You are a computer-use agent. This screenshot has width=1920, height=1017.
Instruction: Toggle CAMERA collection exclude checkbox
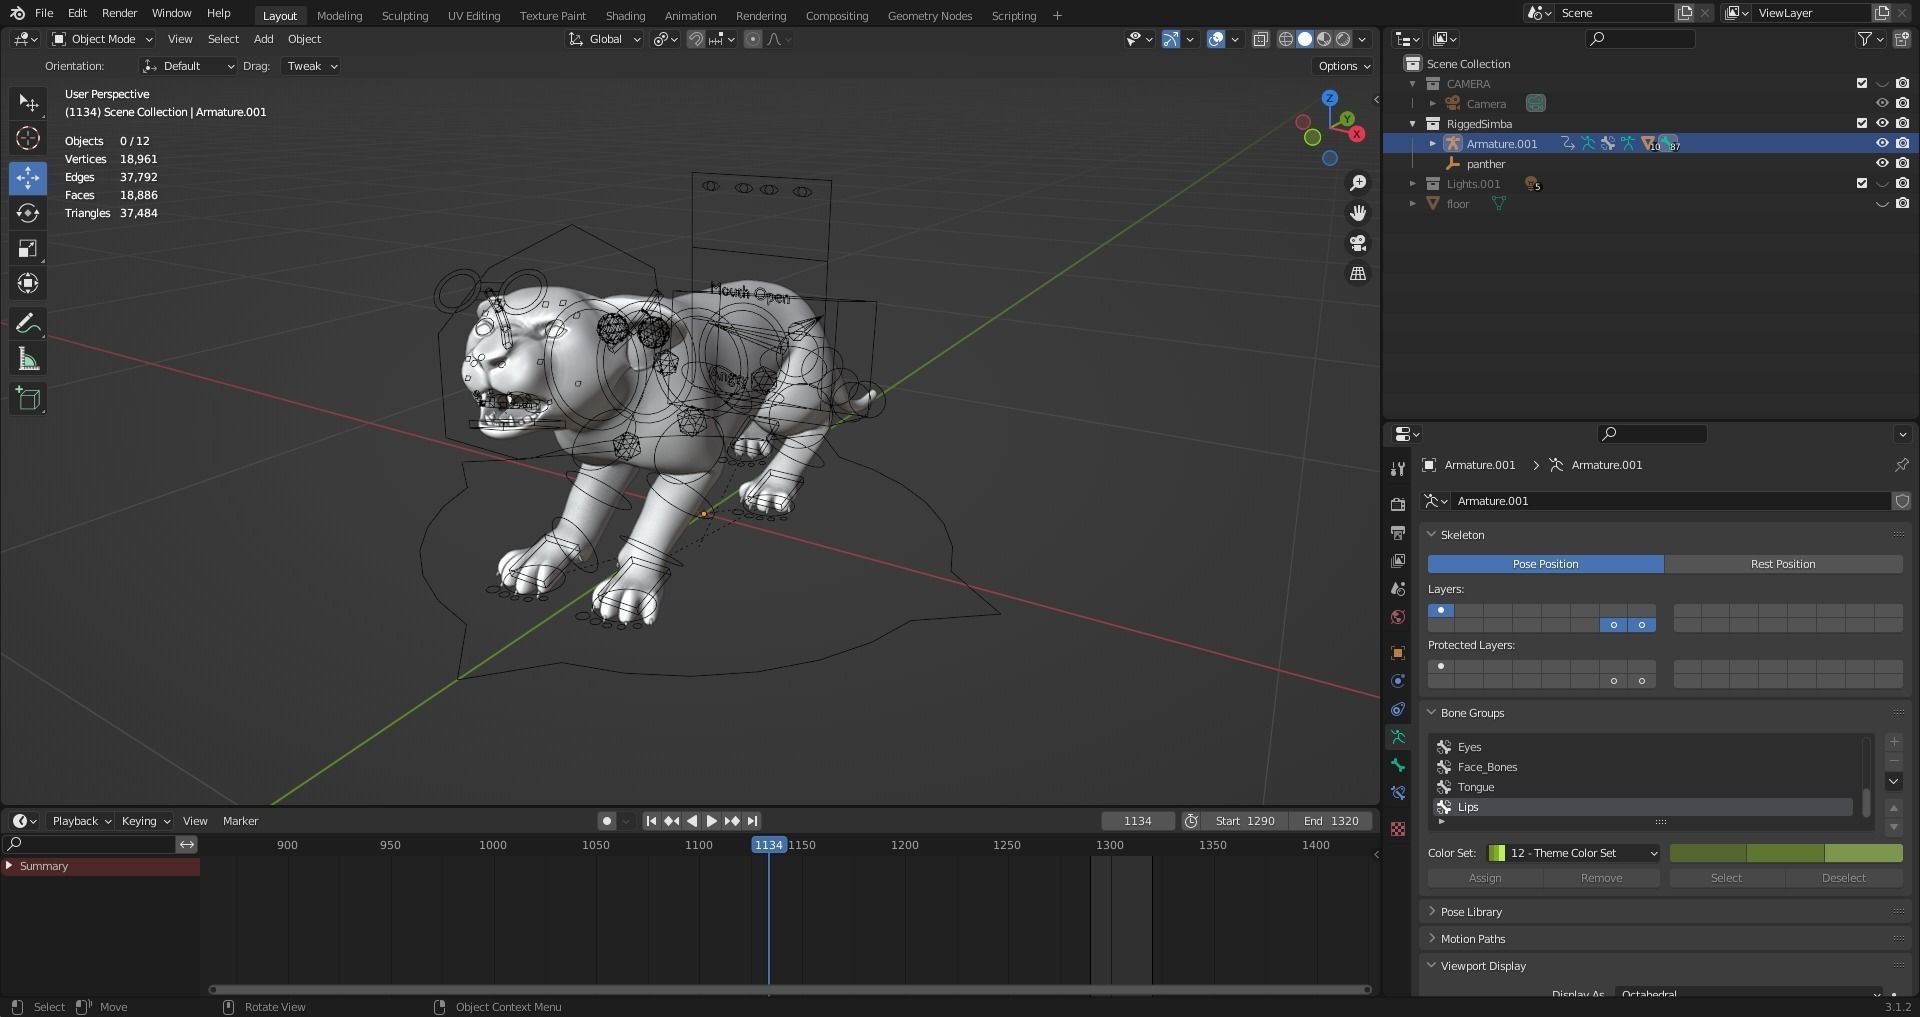point(1862,84)
